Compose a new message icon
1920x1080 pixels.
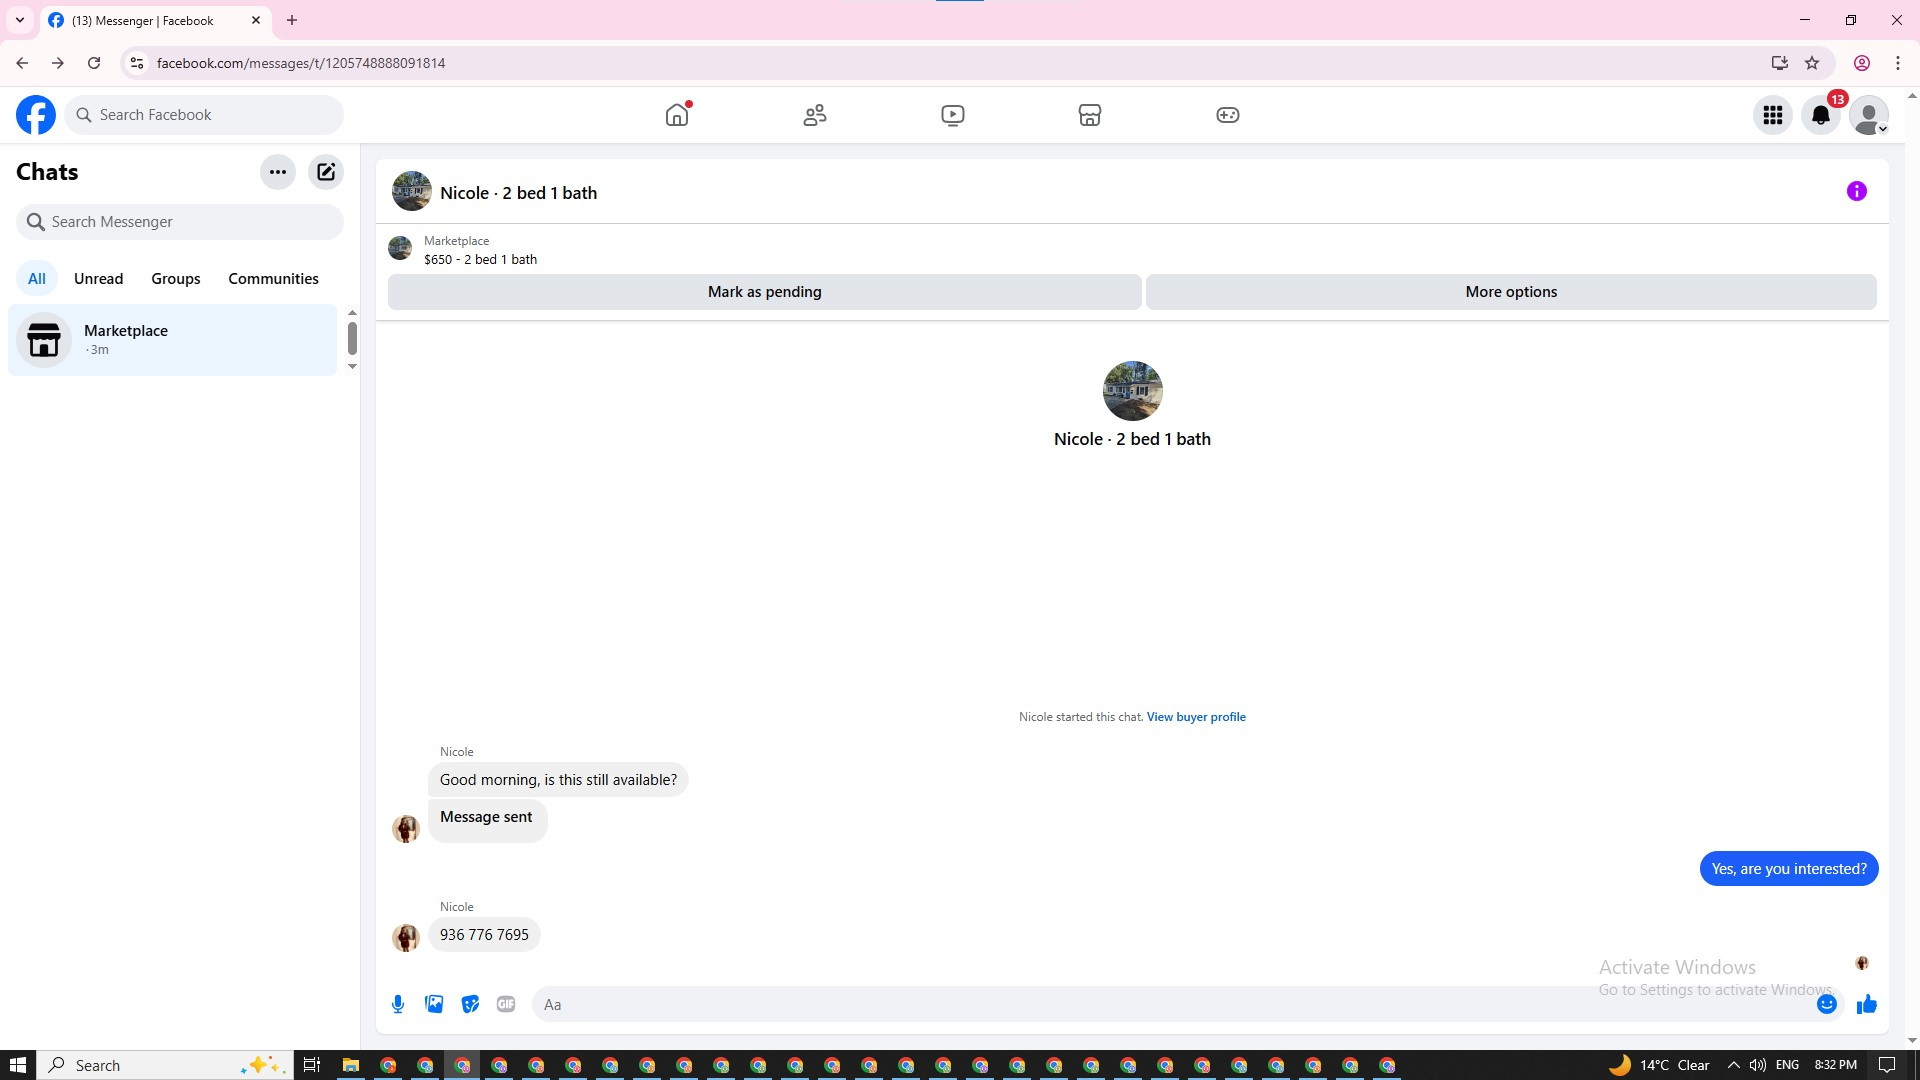point(326,172)
